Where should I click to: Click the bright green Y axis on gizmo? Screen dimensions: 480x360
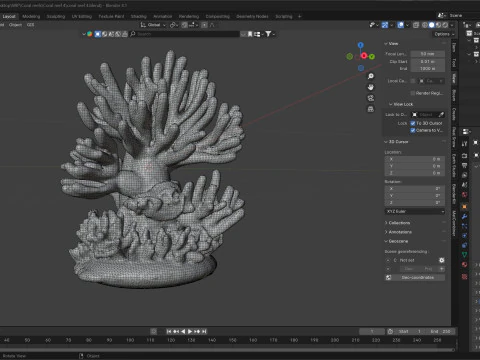pos(372,57)
